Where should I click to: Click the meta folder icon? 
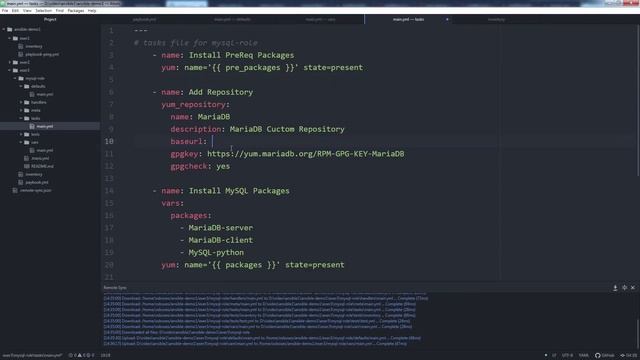point(27,110)
